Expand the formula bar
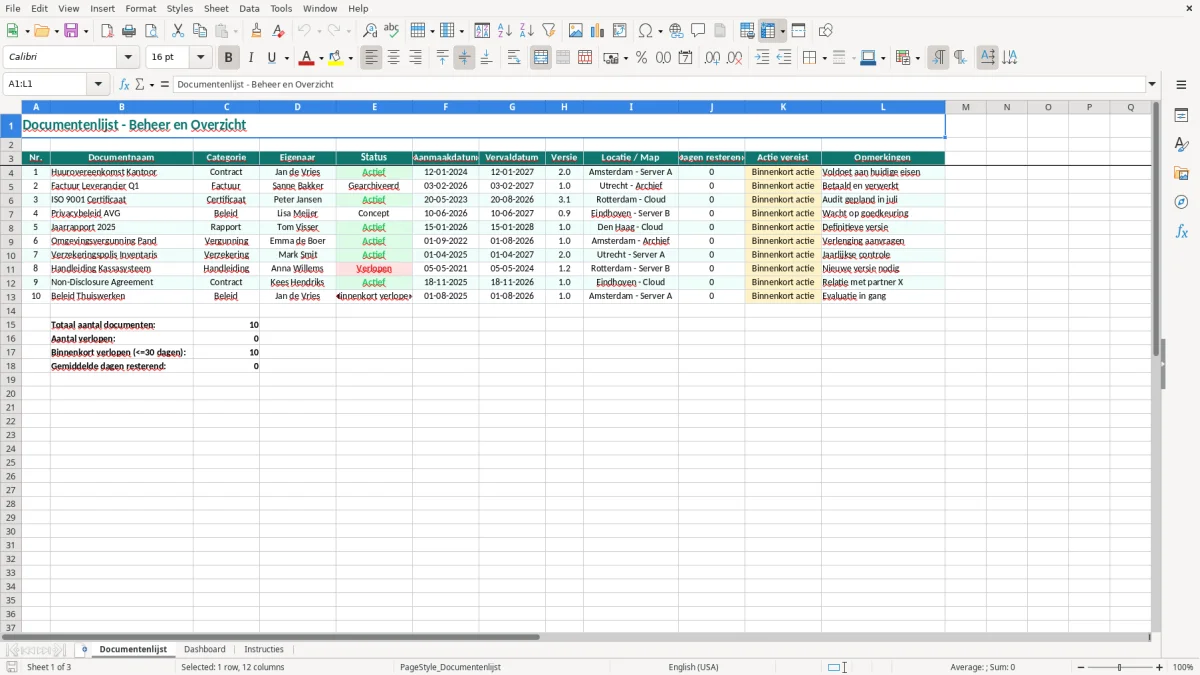 tap(1152, 85)
